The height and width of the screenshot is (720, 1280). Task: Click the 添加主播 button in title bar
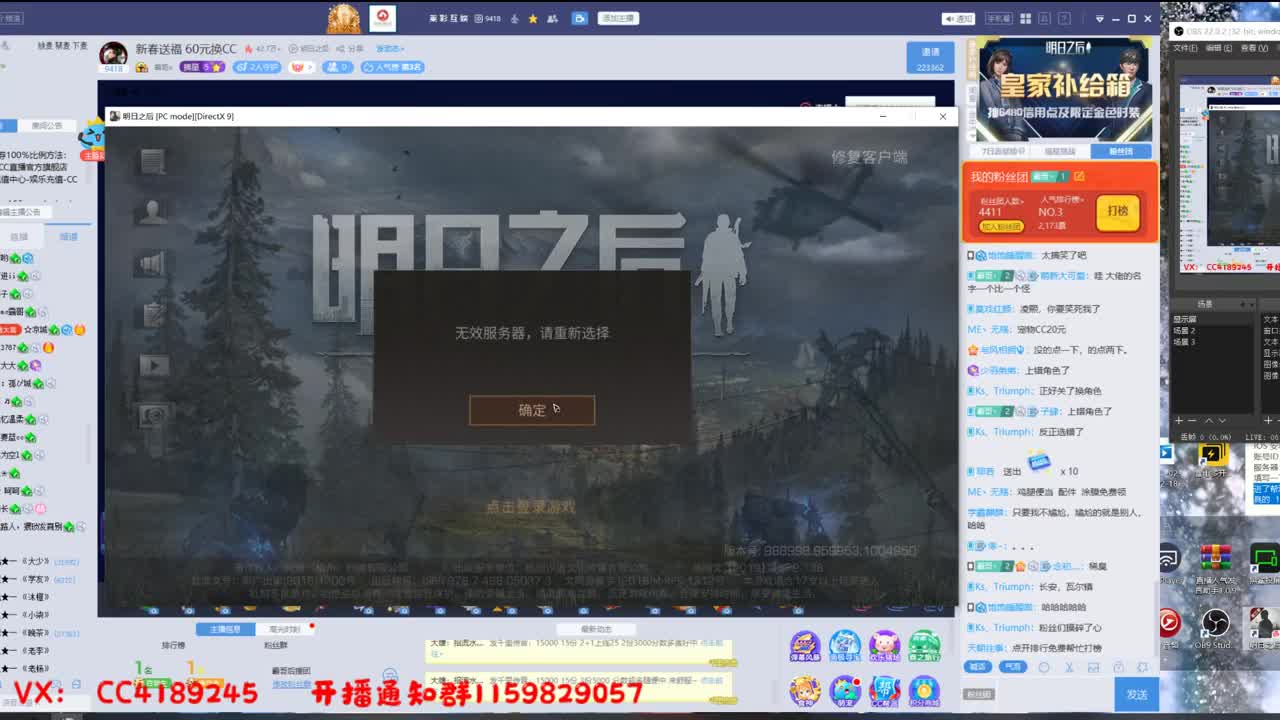click(x=618, y=18)
